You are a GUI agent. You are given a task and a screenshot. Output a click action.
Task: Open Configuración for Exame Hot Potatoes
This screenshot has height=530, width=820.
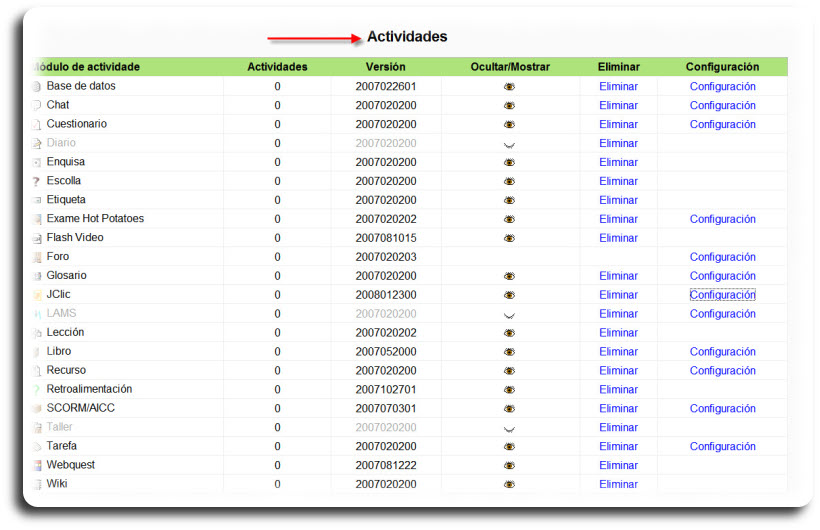(x=722, y=219)
